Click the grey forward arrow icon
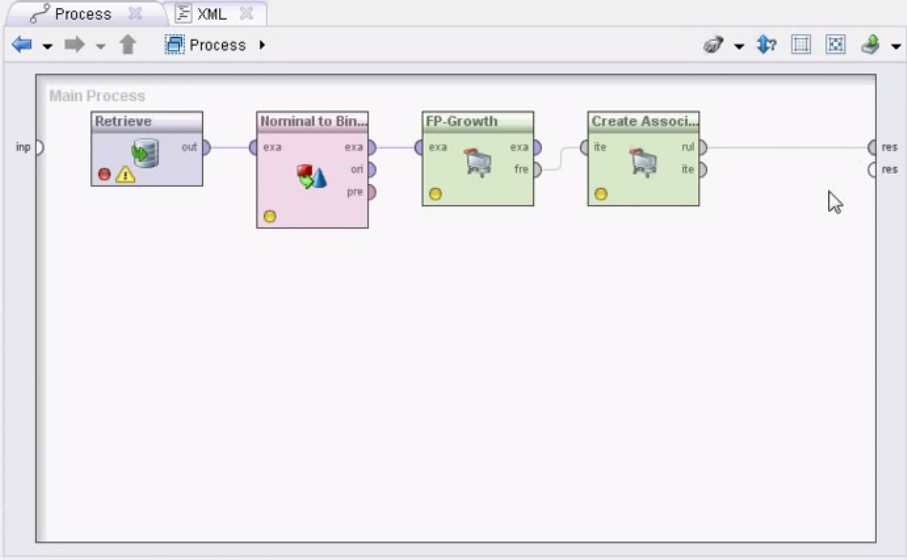Screen dimensions: 907x560 [74, 45]
